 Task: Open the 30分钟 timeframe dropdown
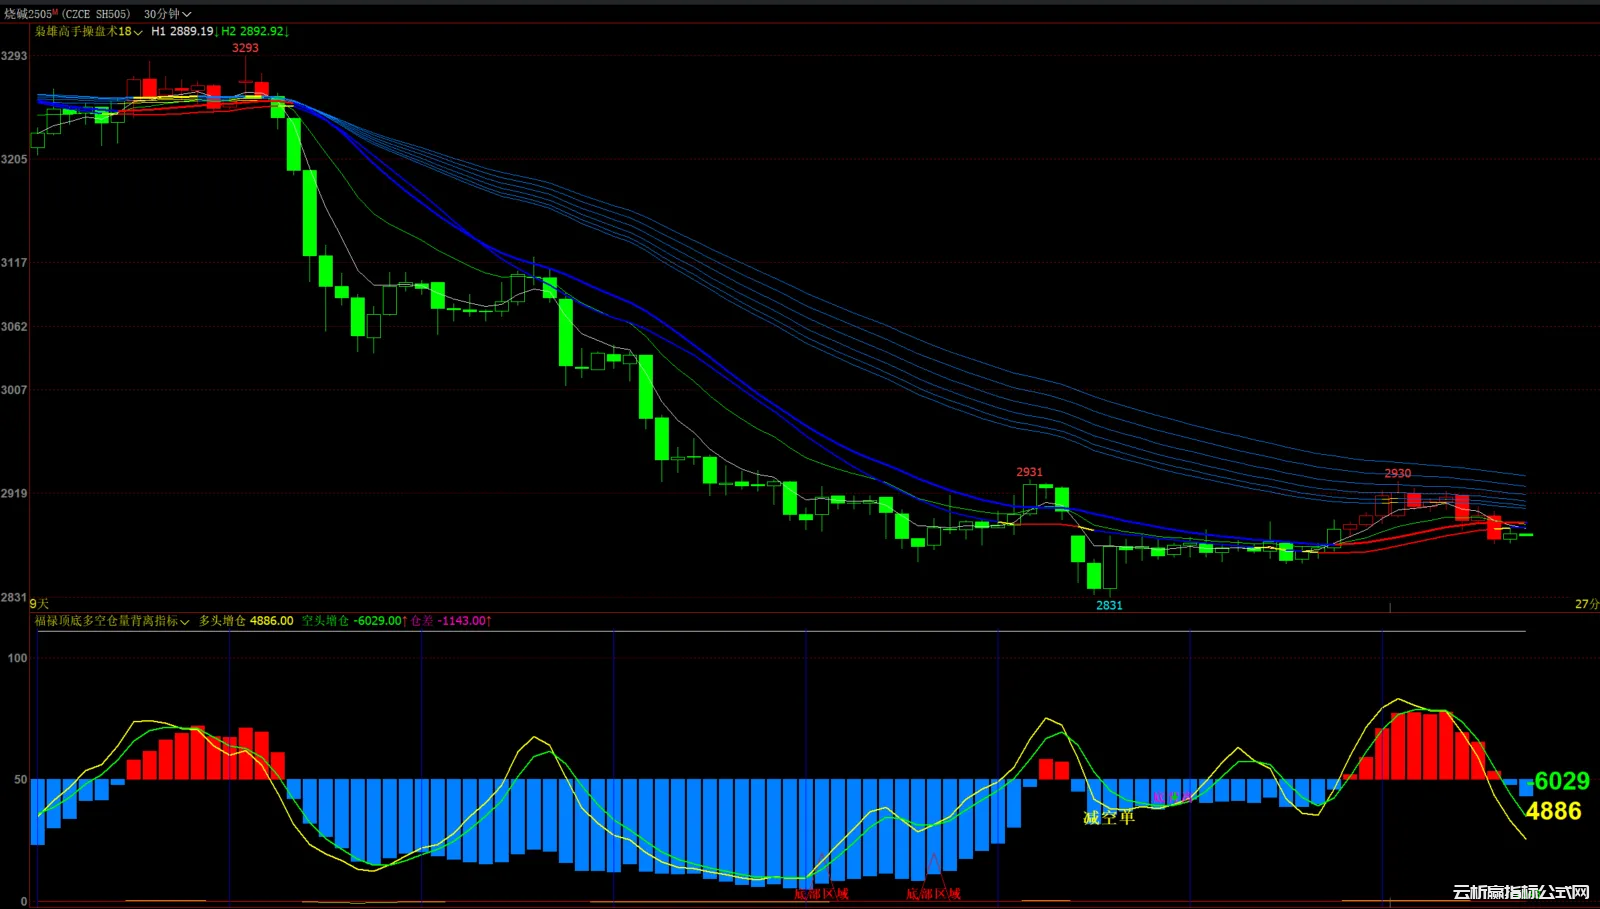point(166,14)
